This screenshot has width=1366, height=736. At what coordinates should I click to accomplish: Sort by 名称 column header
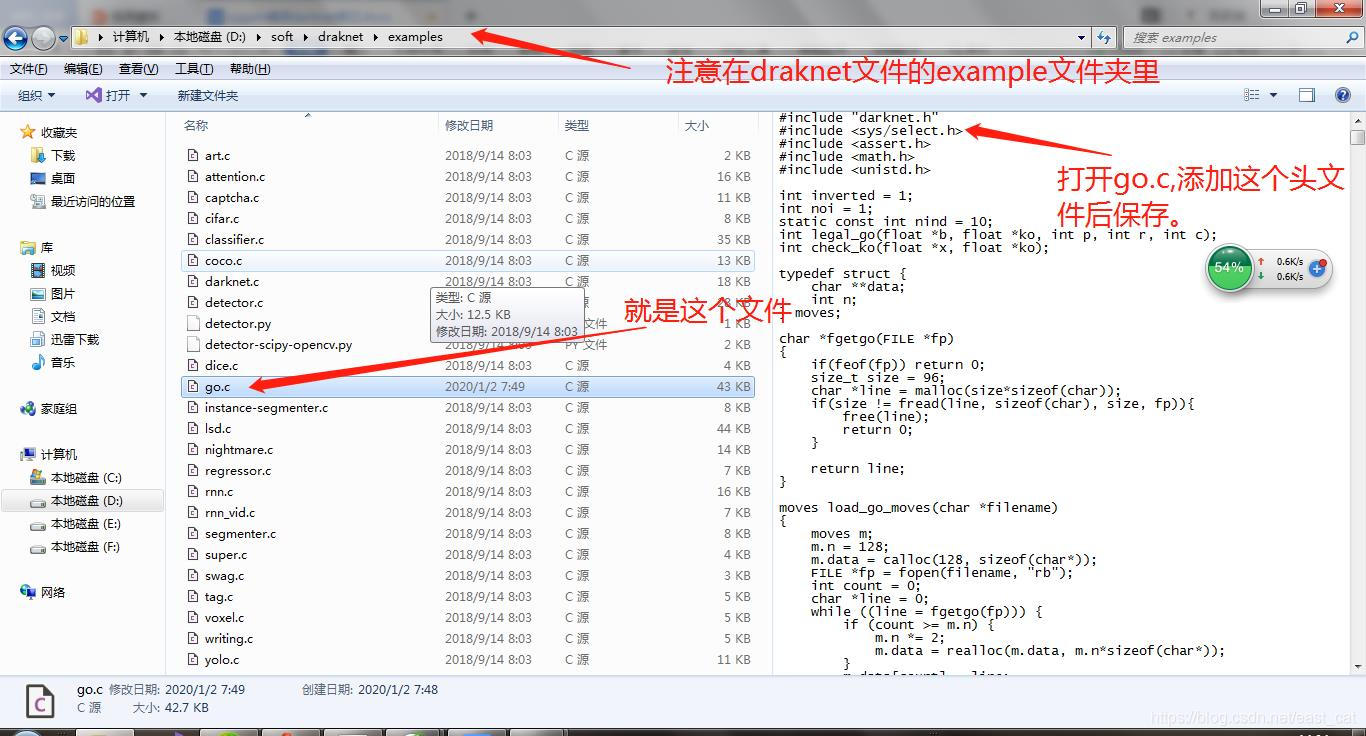coord(196,125)
